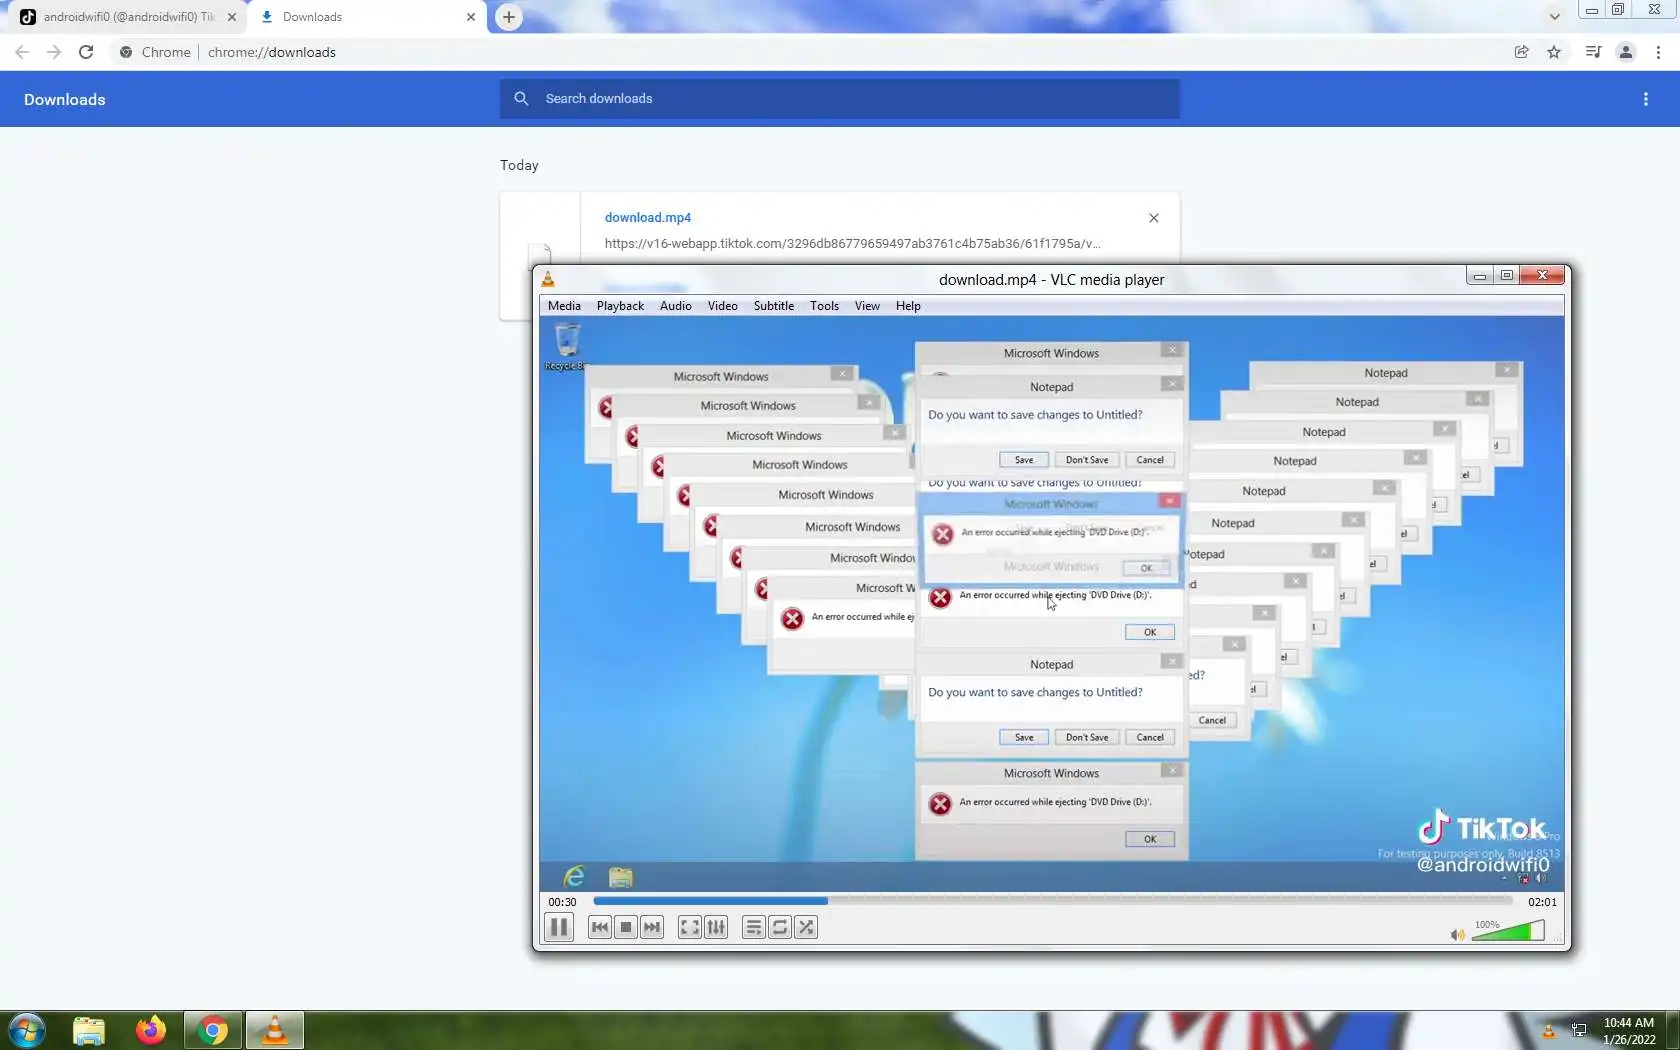Pause the video in VLC

tap(559, 927)
